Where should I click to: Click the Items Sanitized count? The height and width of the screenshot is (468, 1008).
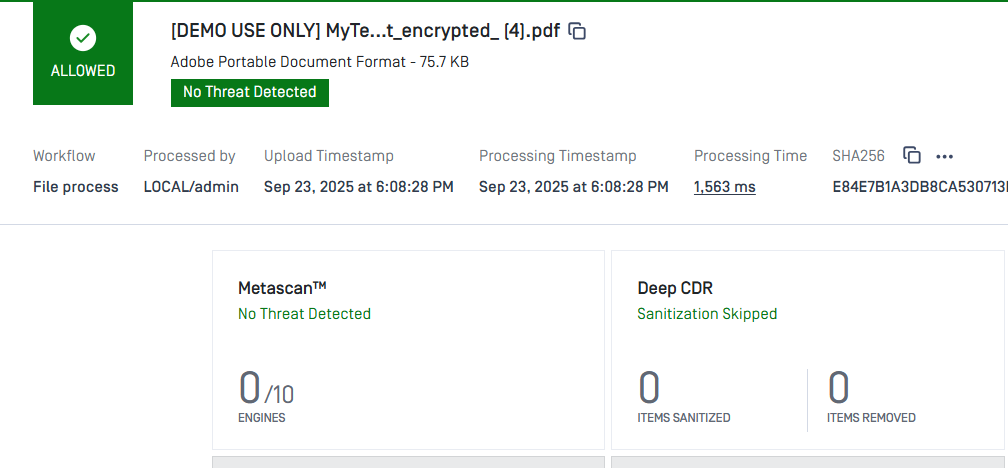click(649, 388)
